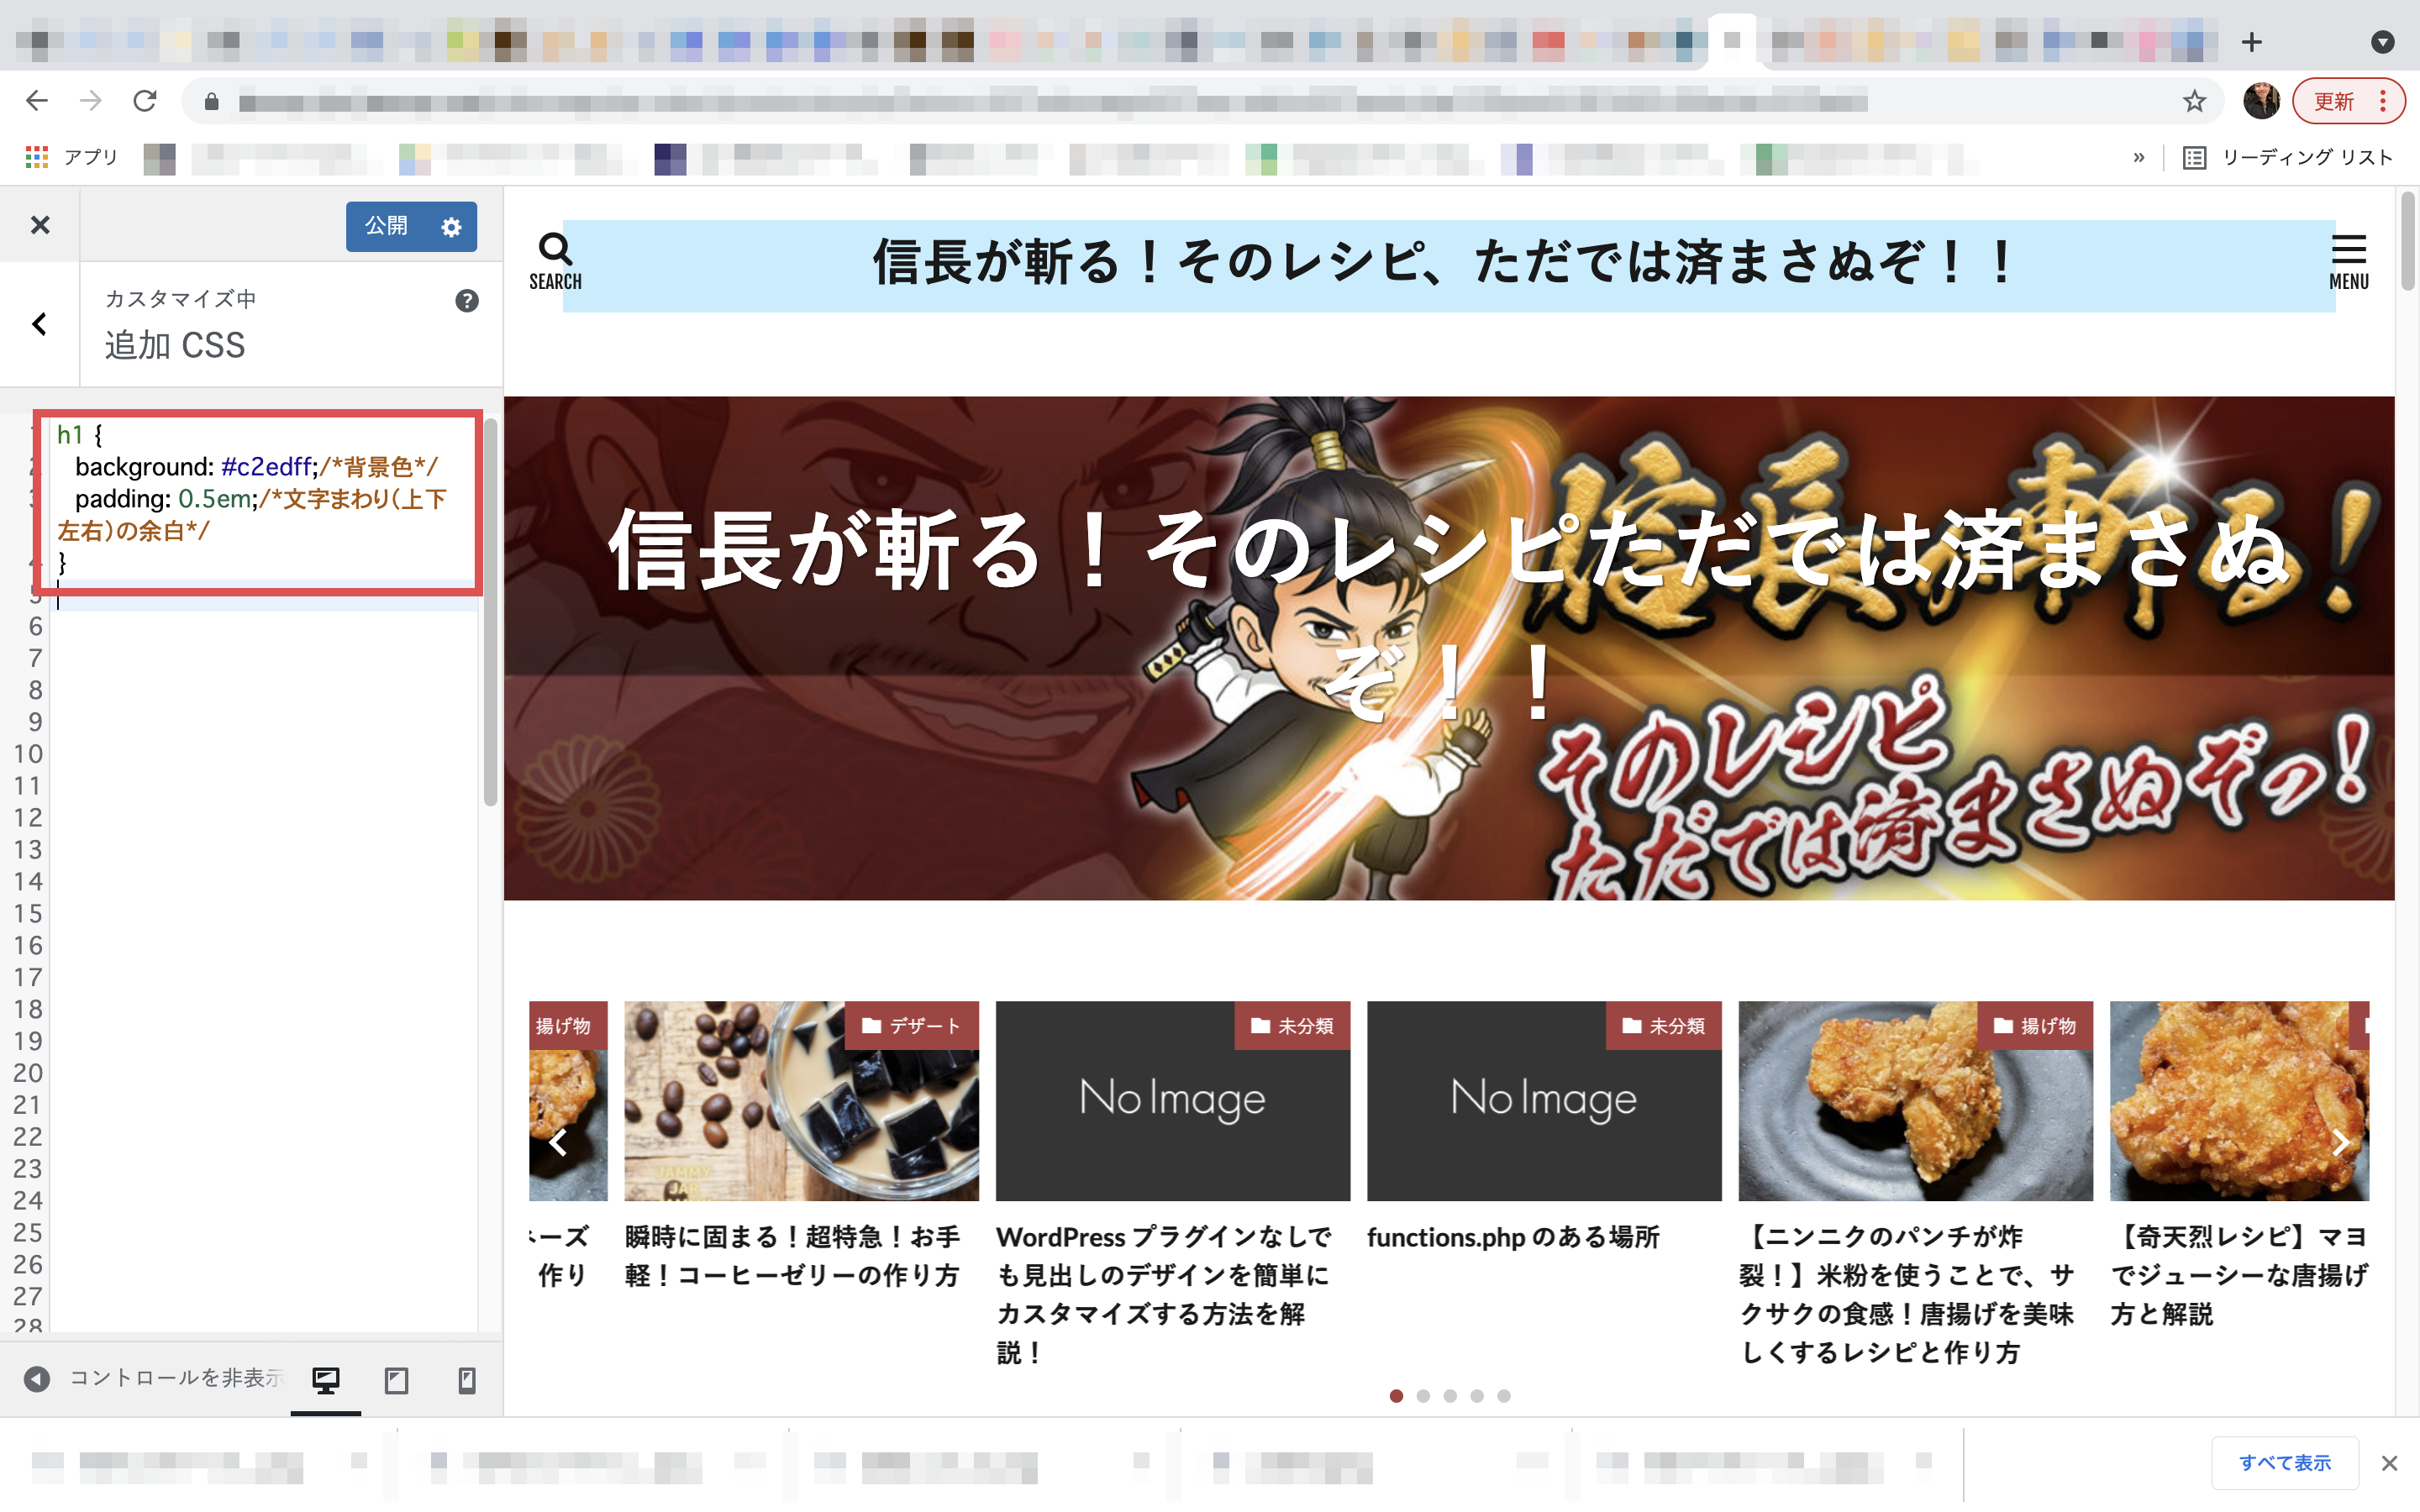Select the fifth carousel pagination dot
Screen dimensions: 2420x1512
[x=1504, y=1396]
